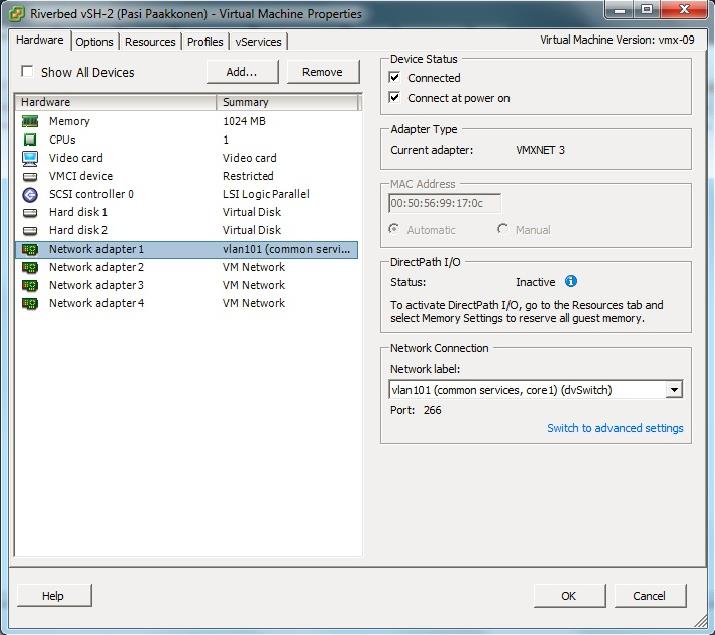Select the Network adapter 4 row label
This screenshot has width=715, height=635.
(x=96, y=303)
